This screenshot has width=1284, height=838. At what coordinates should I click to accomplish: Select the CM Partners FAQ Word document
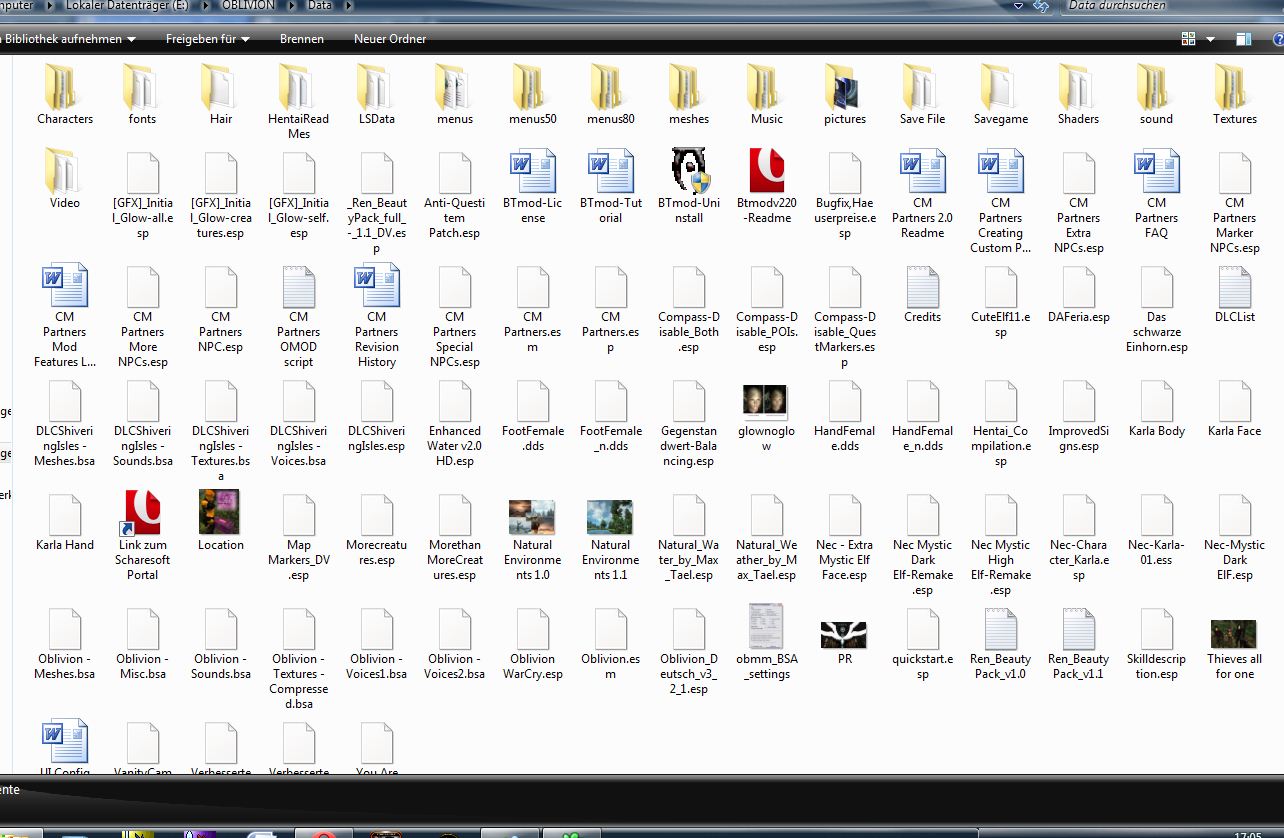(x=1156, y=171)
